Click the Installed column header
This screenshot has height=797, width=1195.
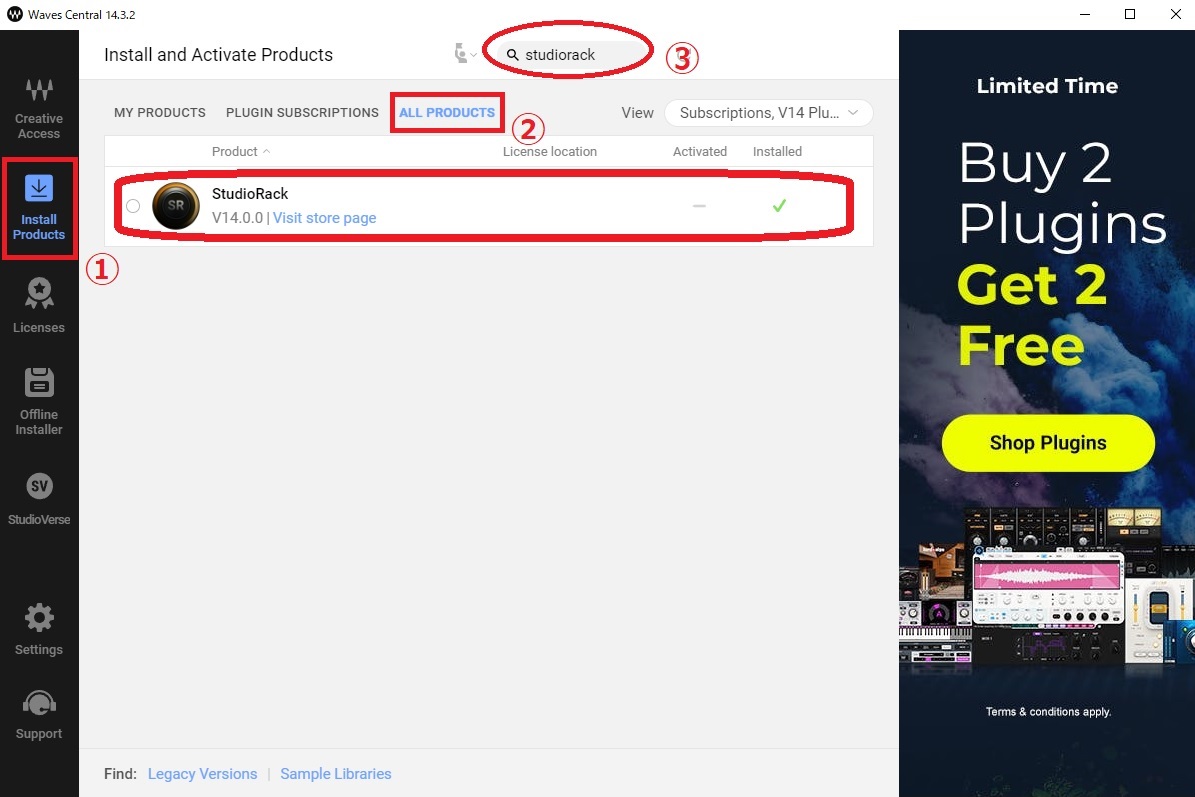[777, 152]
